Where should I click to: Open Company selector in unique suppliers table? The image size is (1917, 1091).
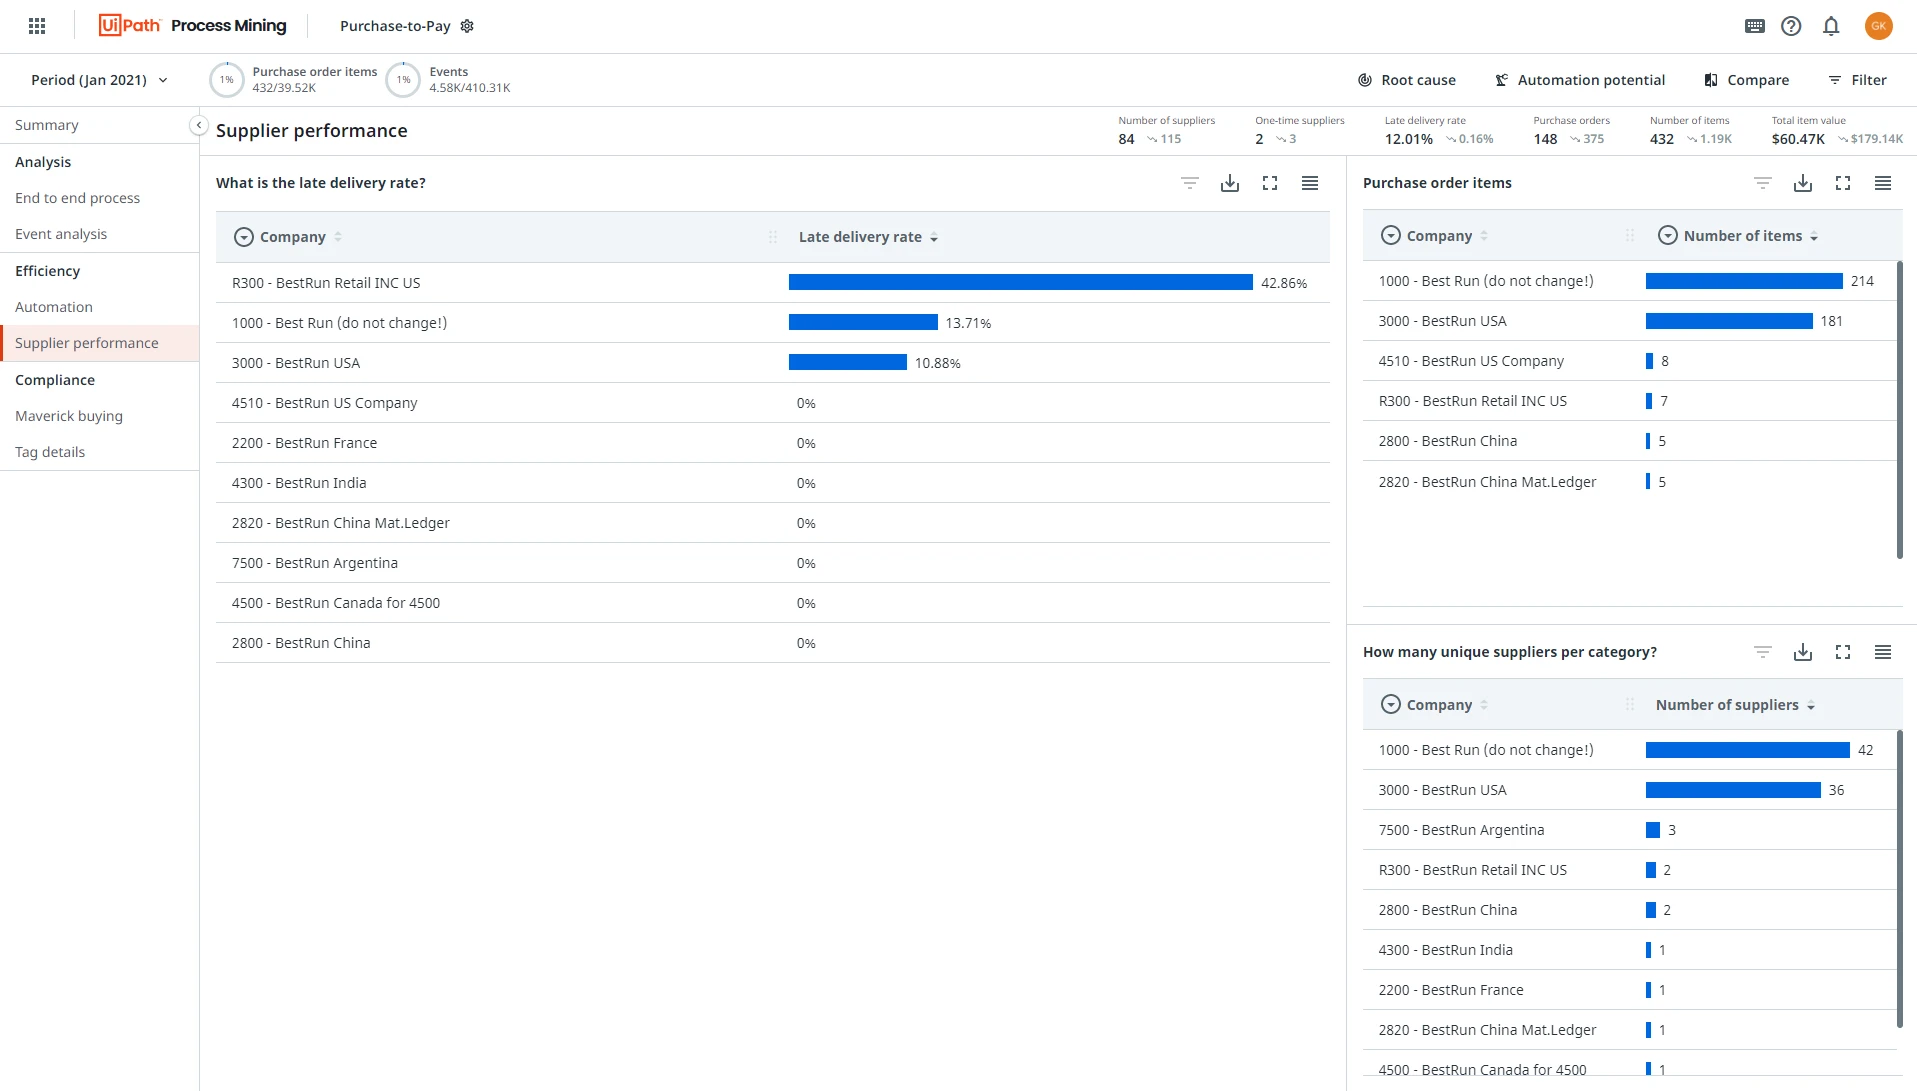(1390, 705)
